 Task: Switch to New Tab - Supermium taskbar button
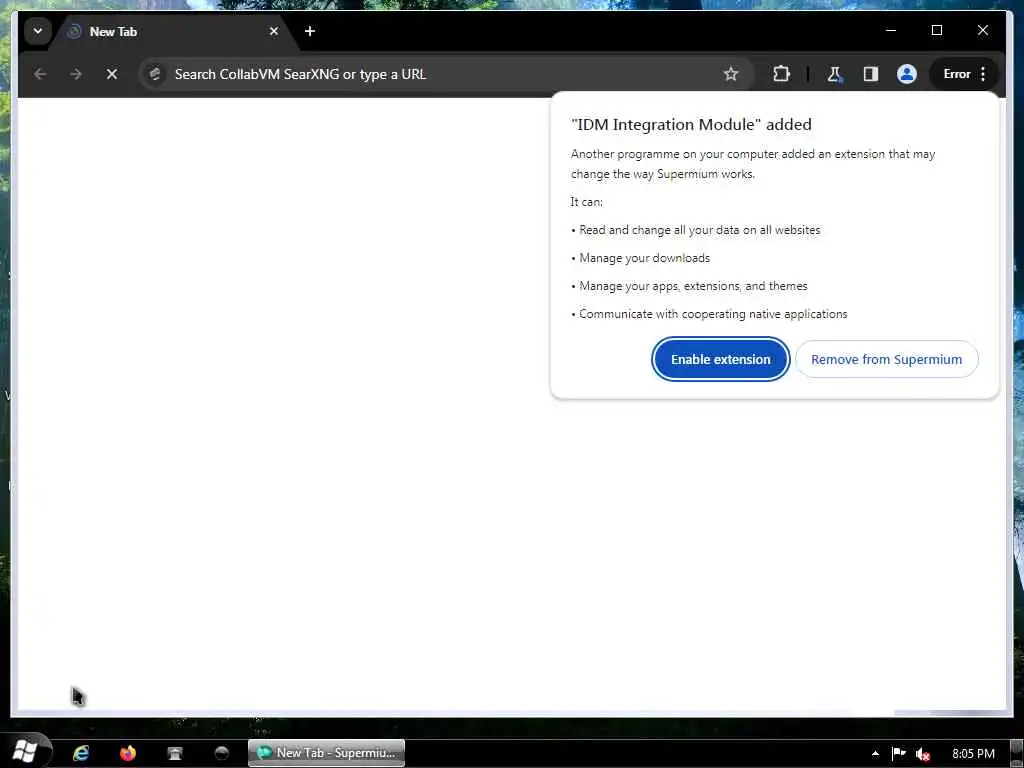point(327,753)
